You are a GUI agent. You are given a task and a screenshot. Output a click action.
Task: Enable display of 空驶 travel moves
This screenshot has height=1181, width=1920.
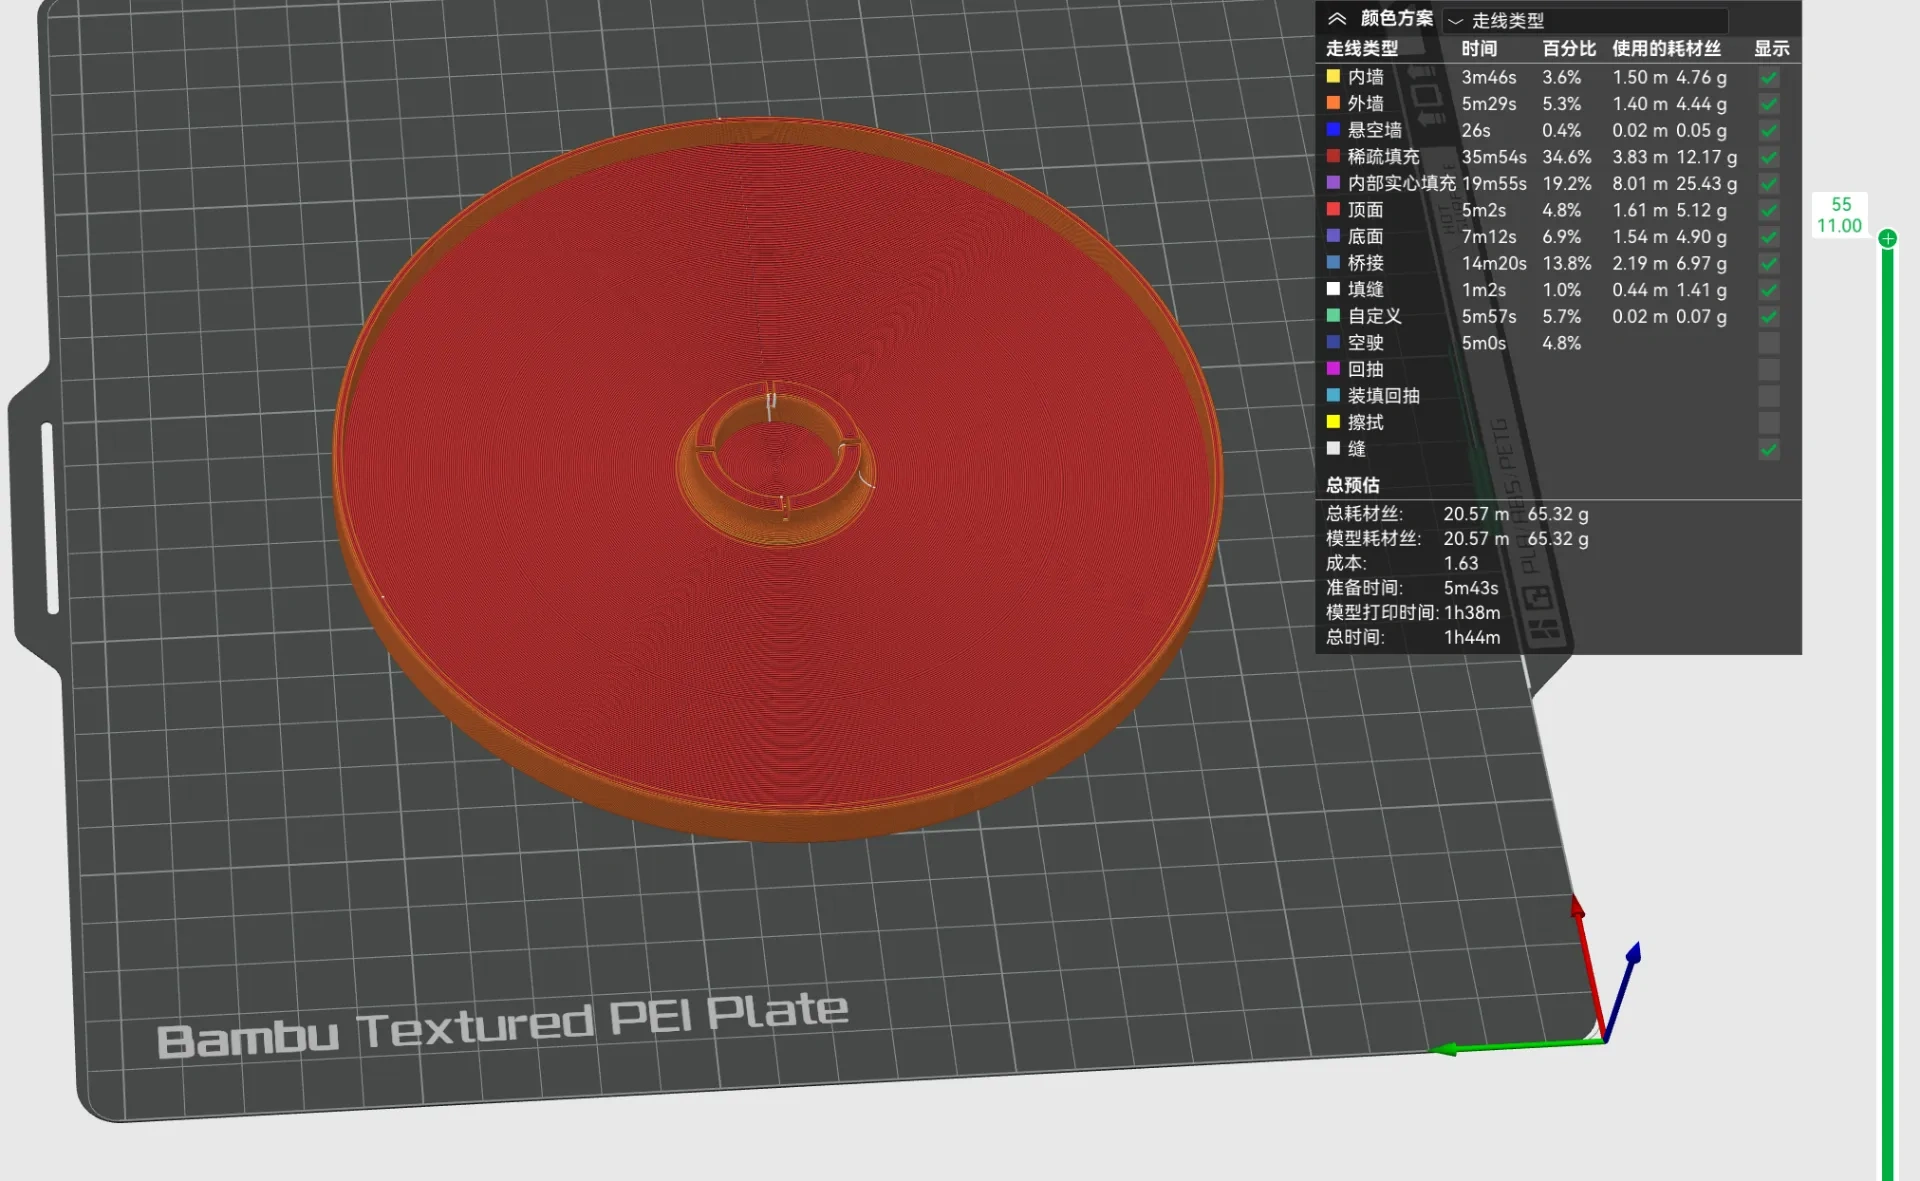click(x=1768, y=343)
